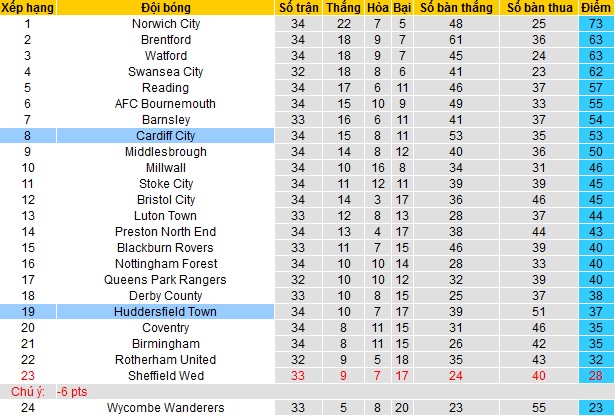This screenshot has width=615, height=416.
Task: Click the 'Xếp hạng' column header
Action: tap(27, 8)
